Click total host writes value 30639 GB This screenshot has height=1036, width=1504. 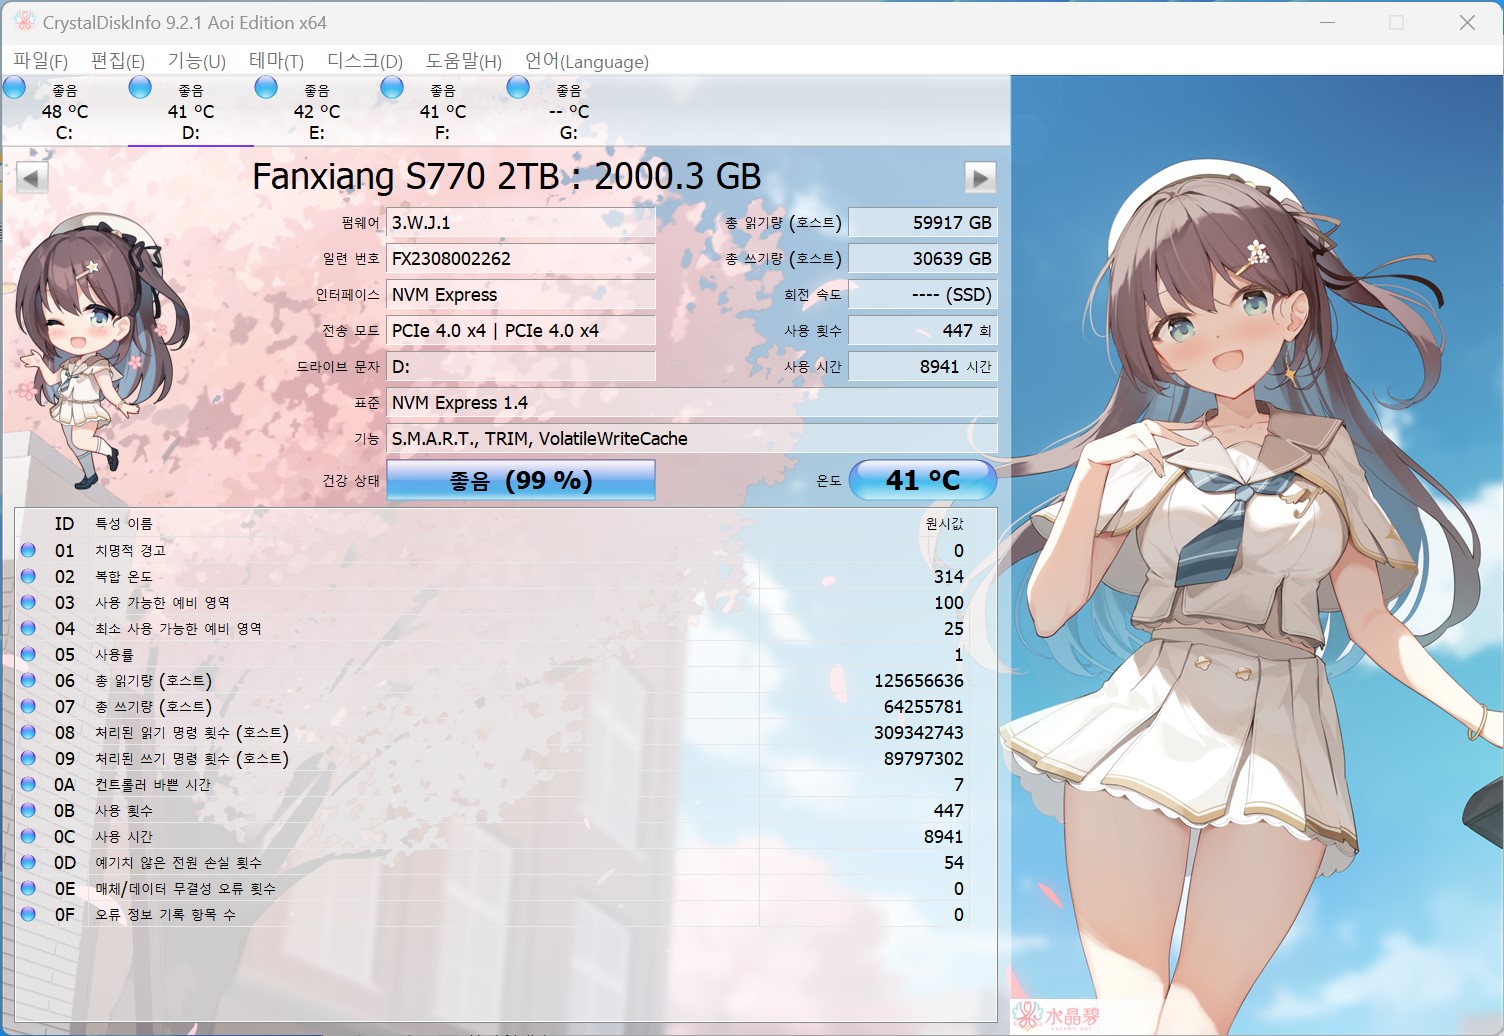[x=923, y=259]
